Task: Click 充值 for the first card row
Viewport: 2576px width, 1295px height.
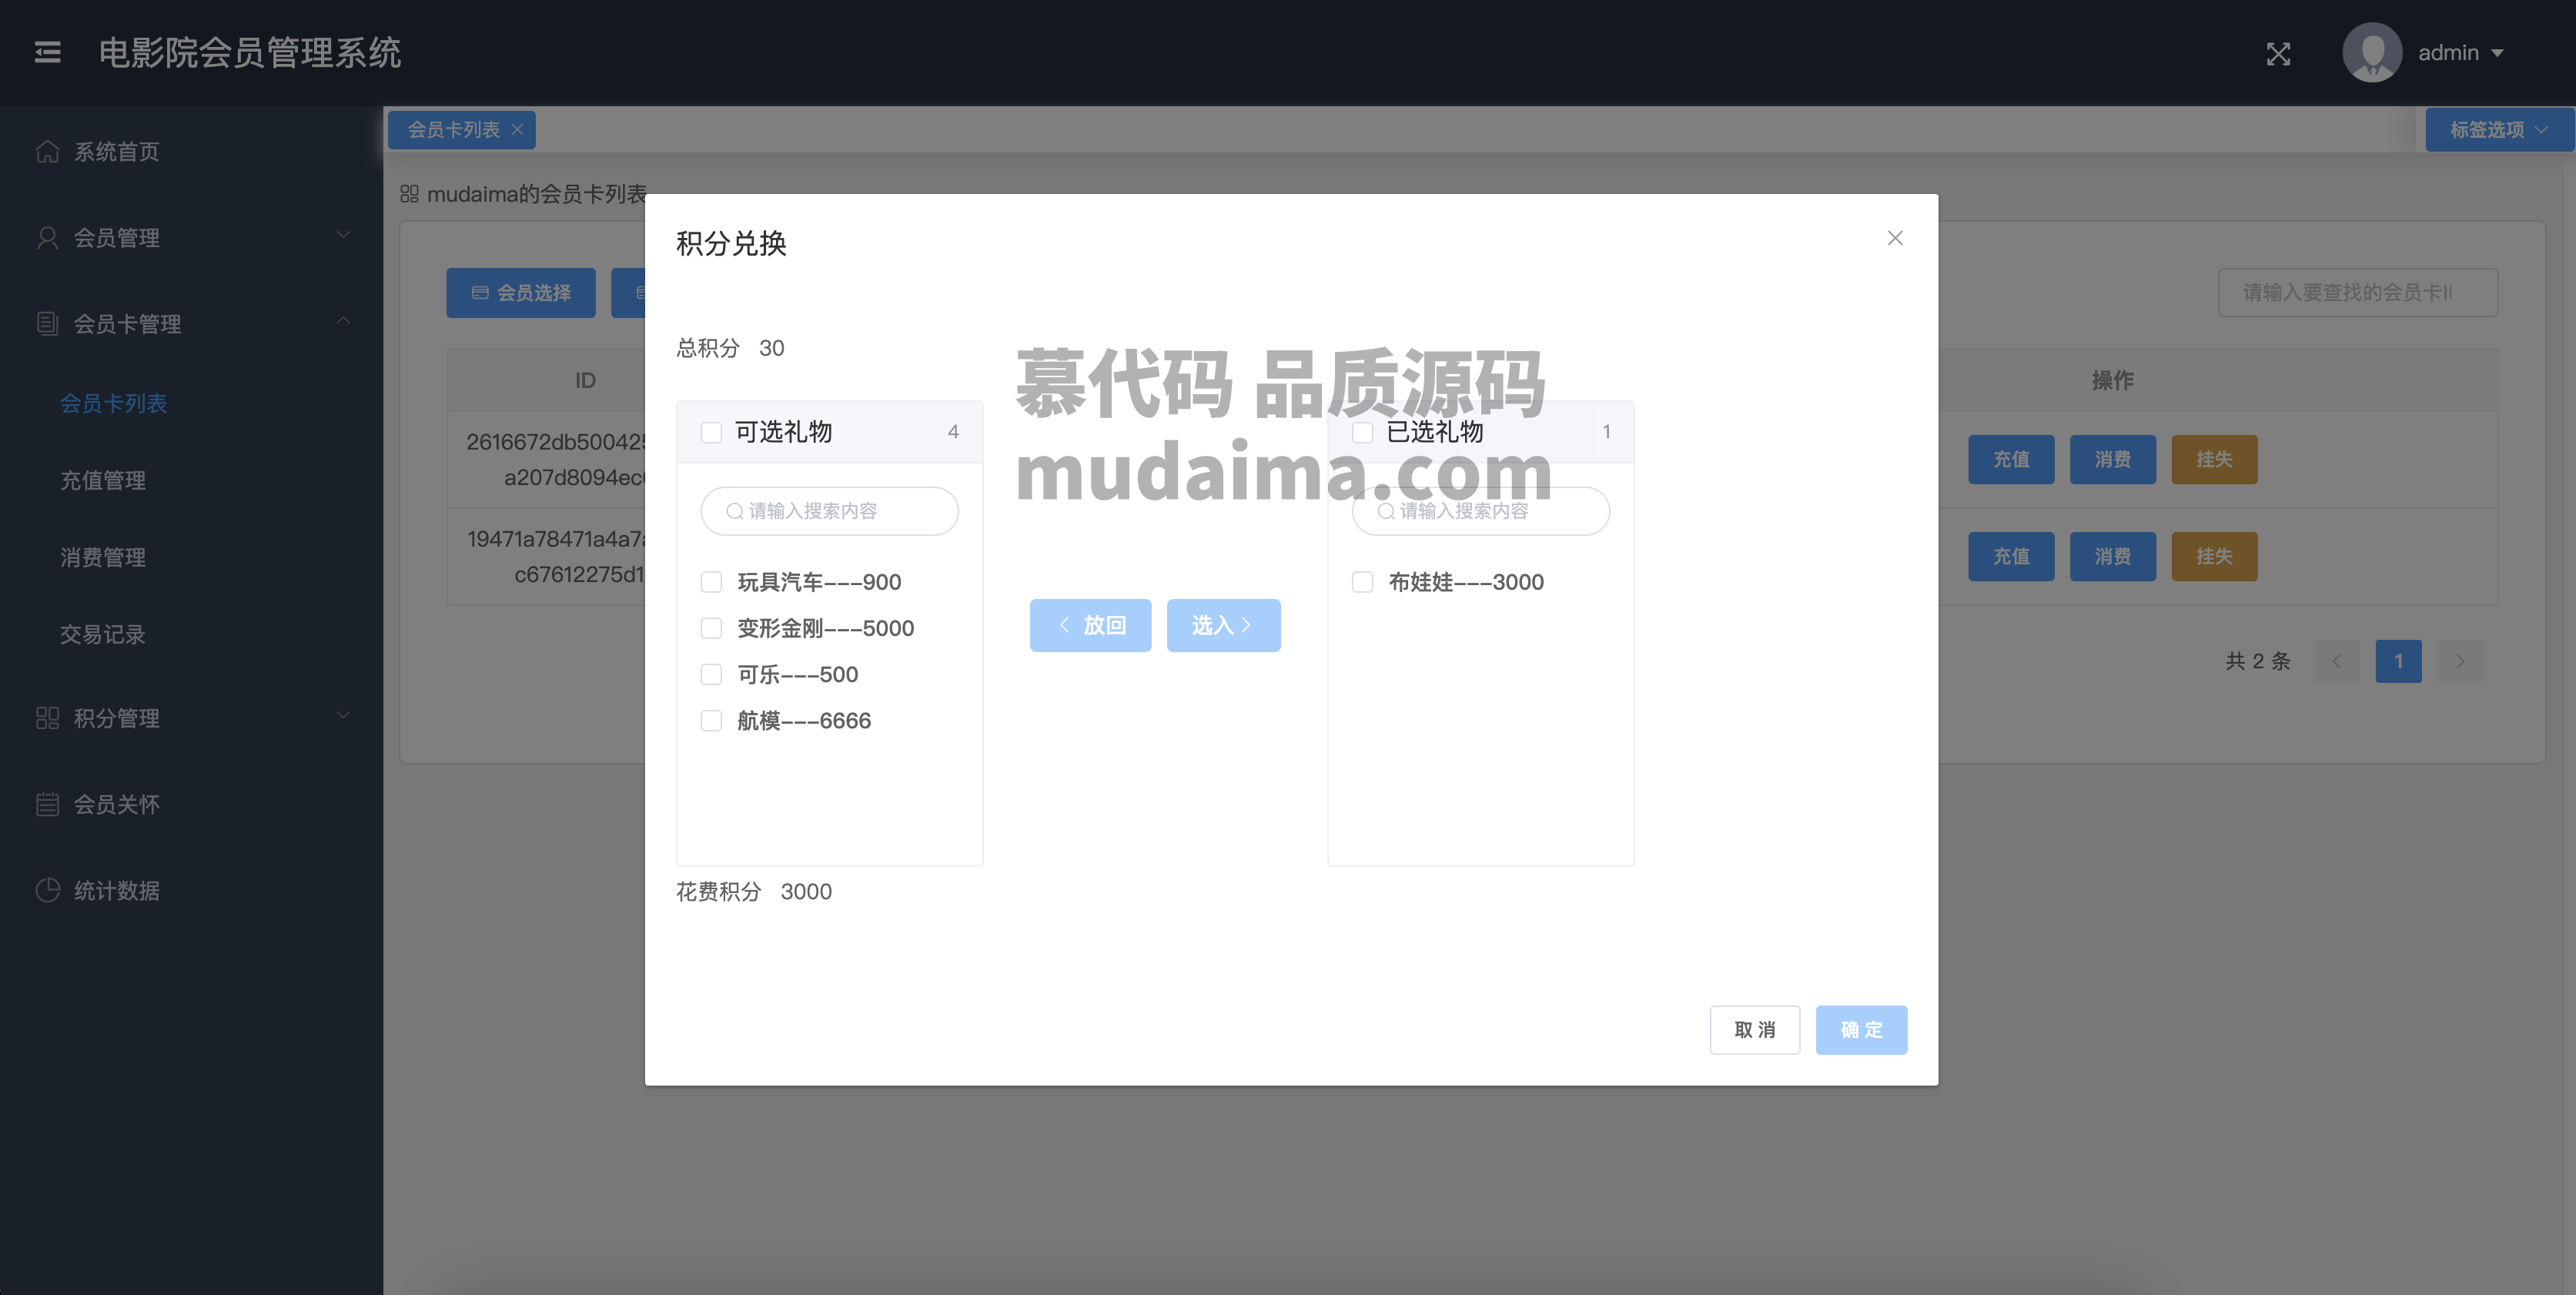Action: [2011, 459]
